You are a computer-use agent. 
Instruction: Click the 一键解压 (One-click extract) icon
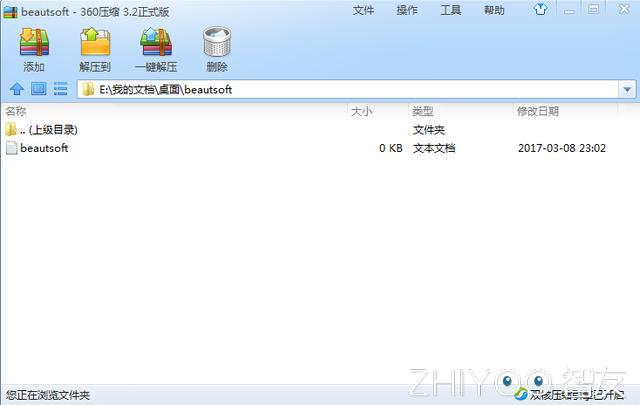click(156, 42)
